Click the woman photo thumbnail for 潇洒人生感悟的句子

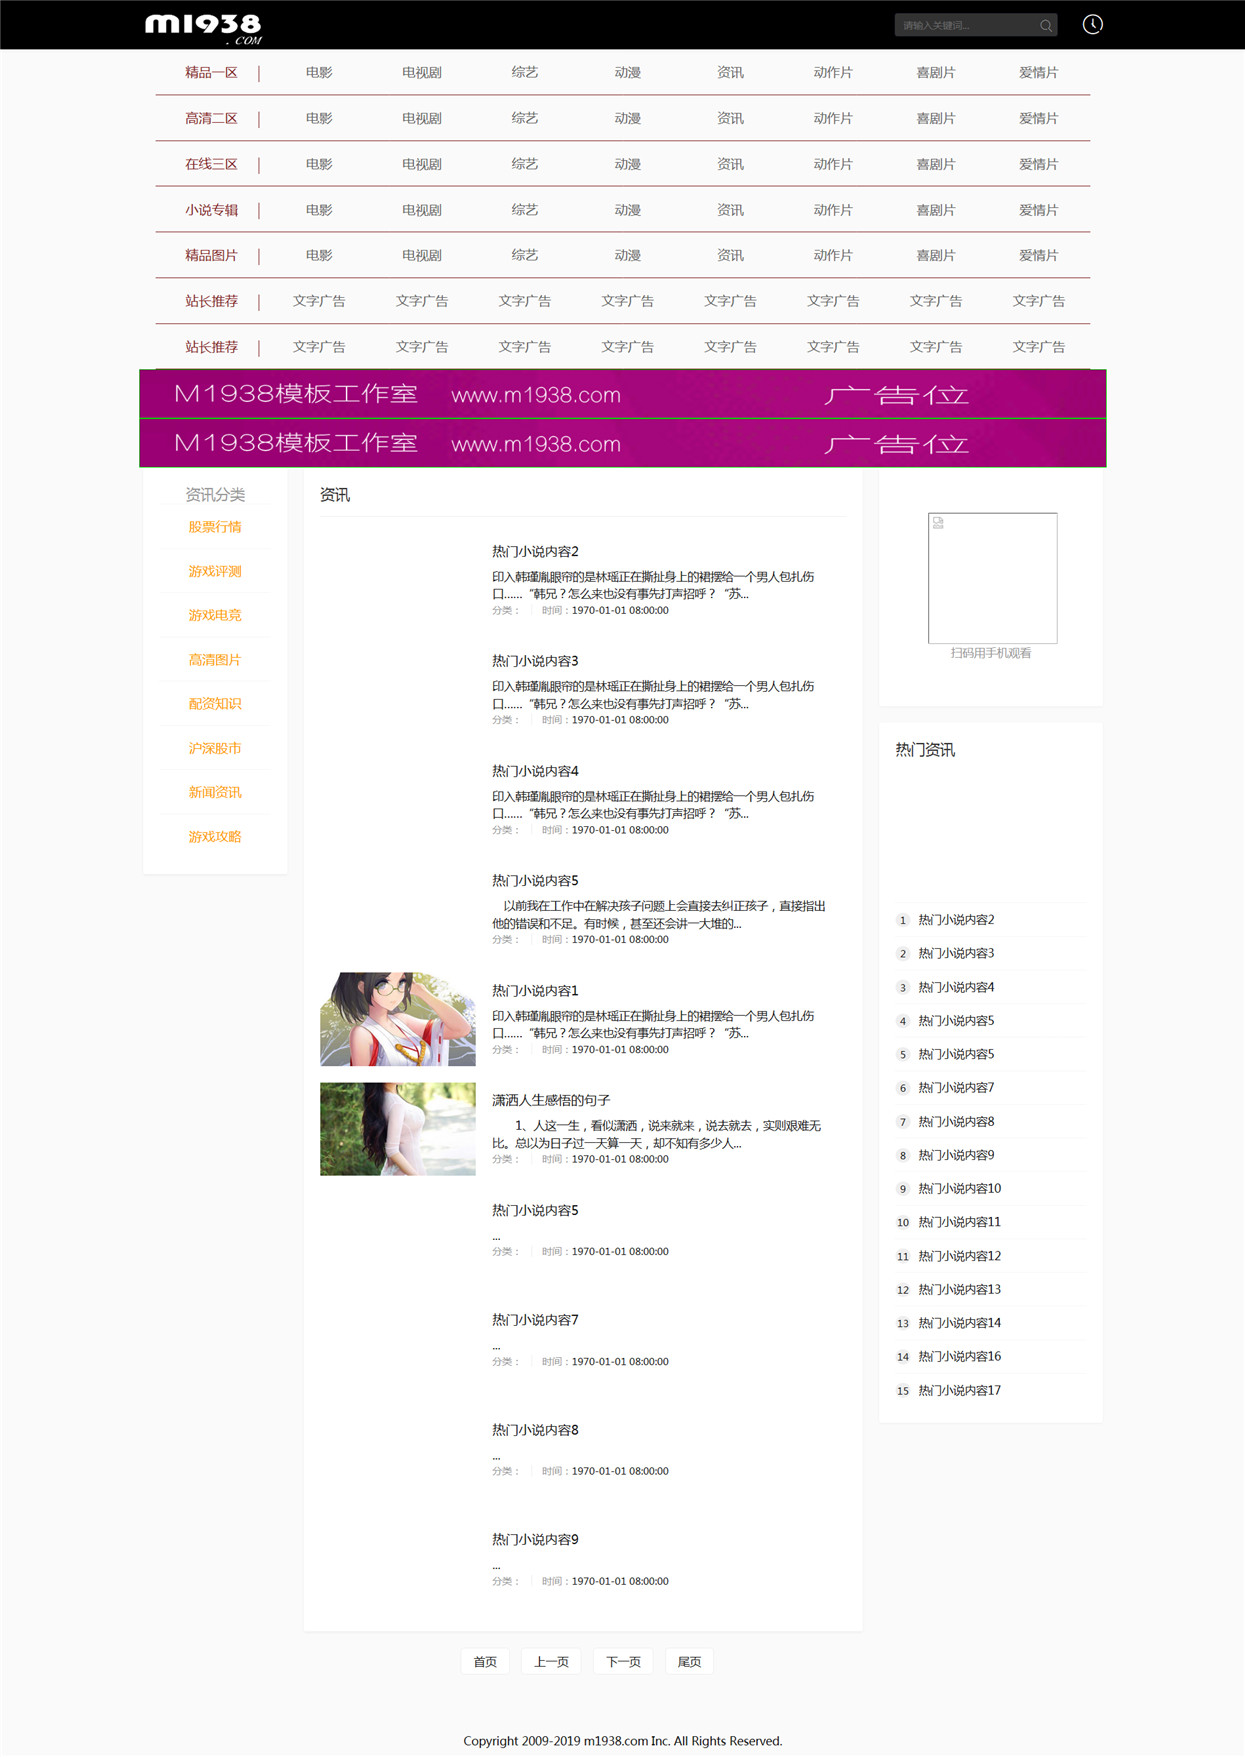pos(398,1129)
